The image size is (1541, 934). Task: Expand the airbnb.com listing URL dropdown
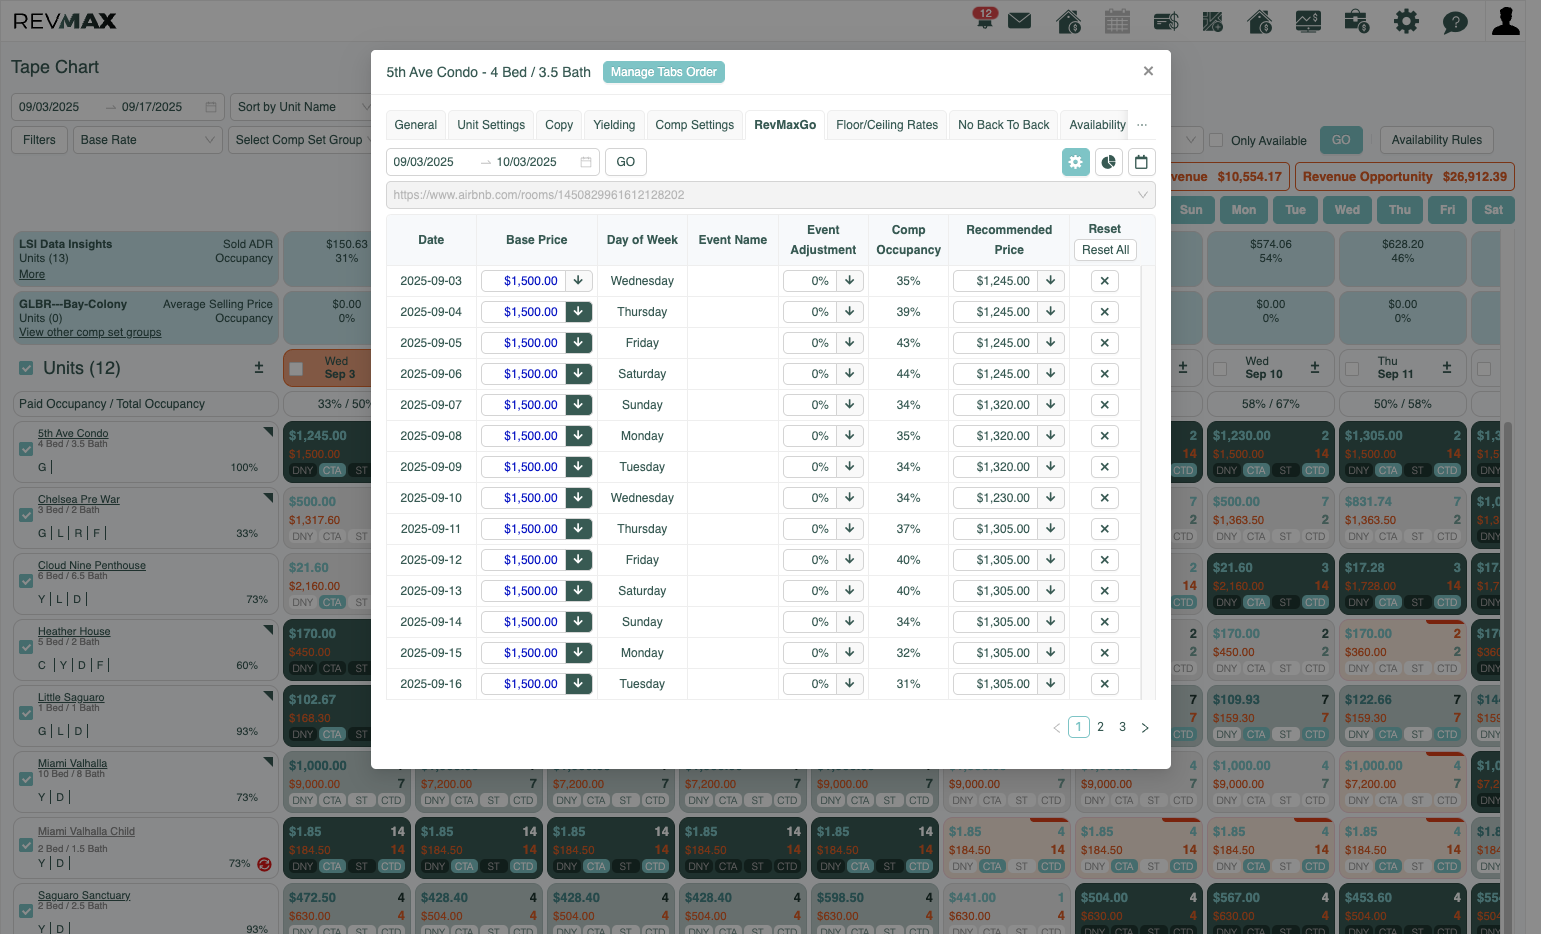pyautogui.click(x=770, y=195)
